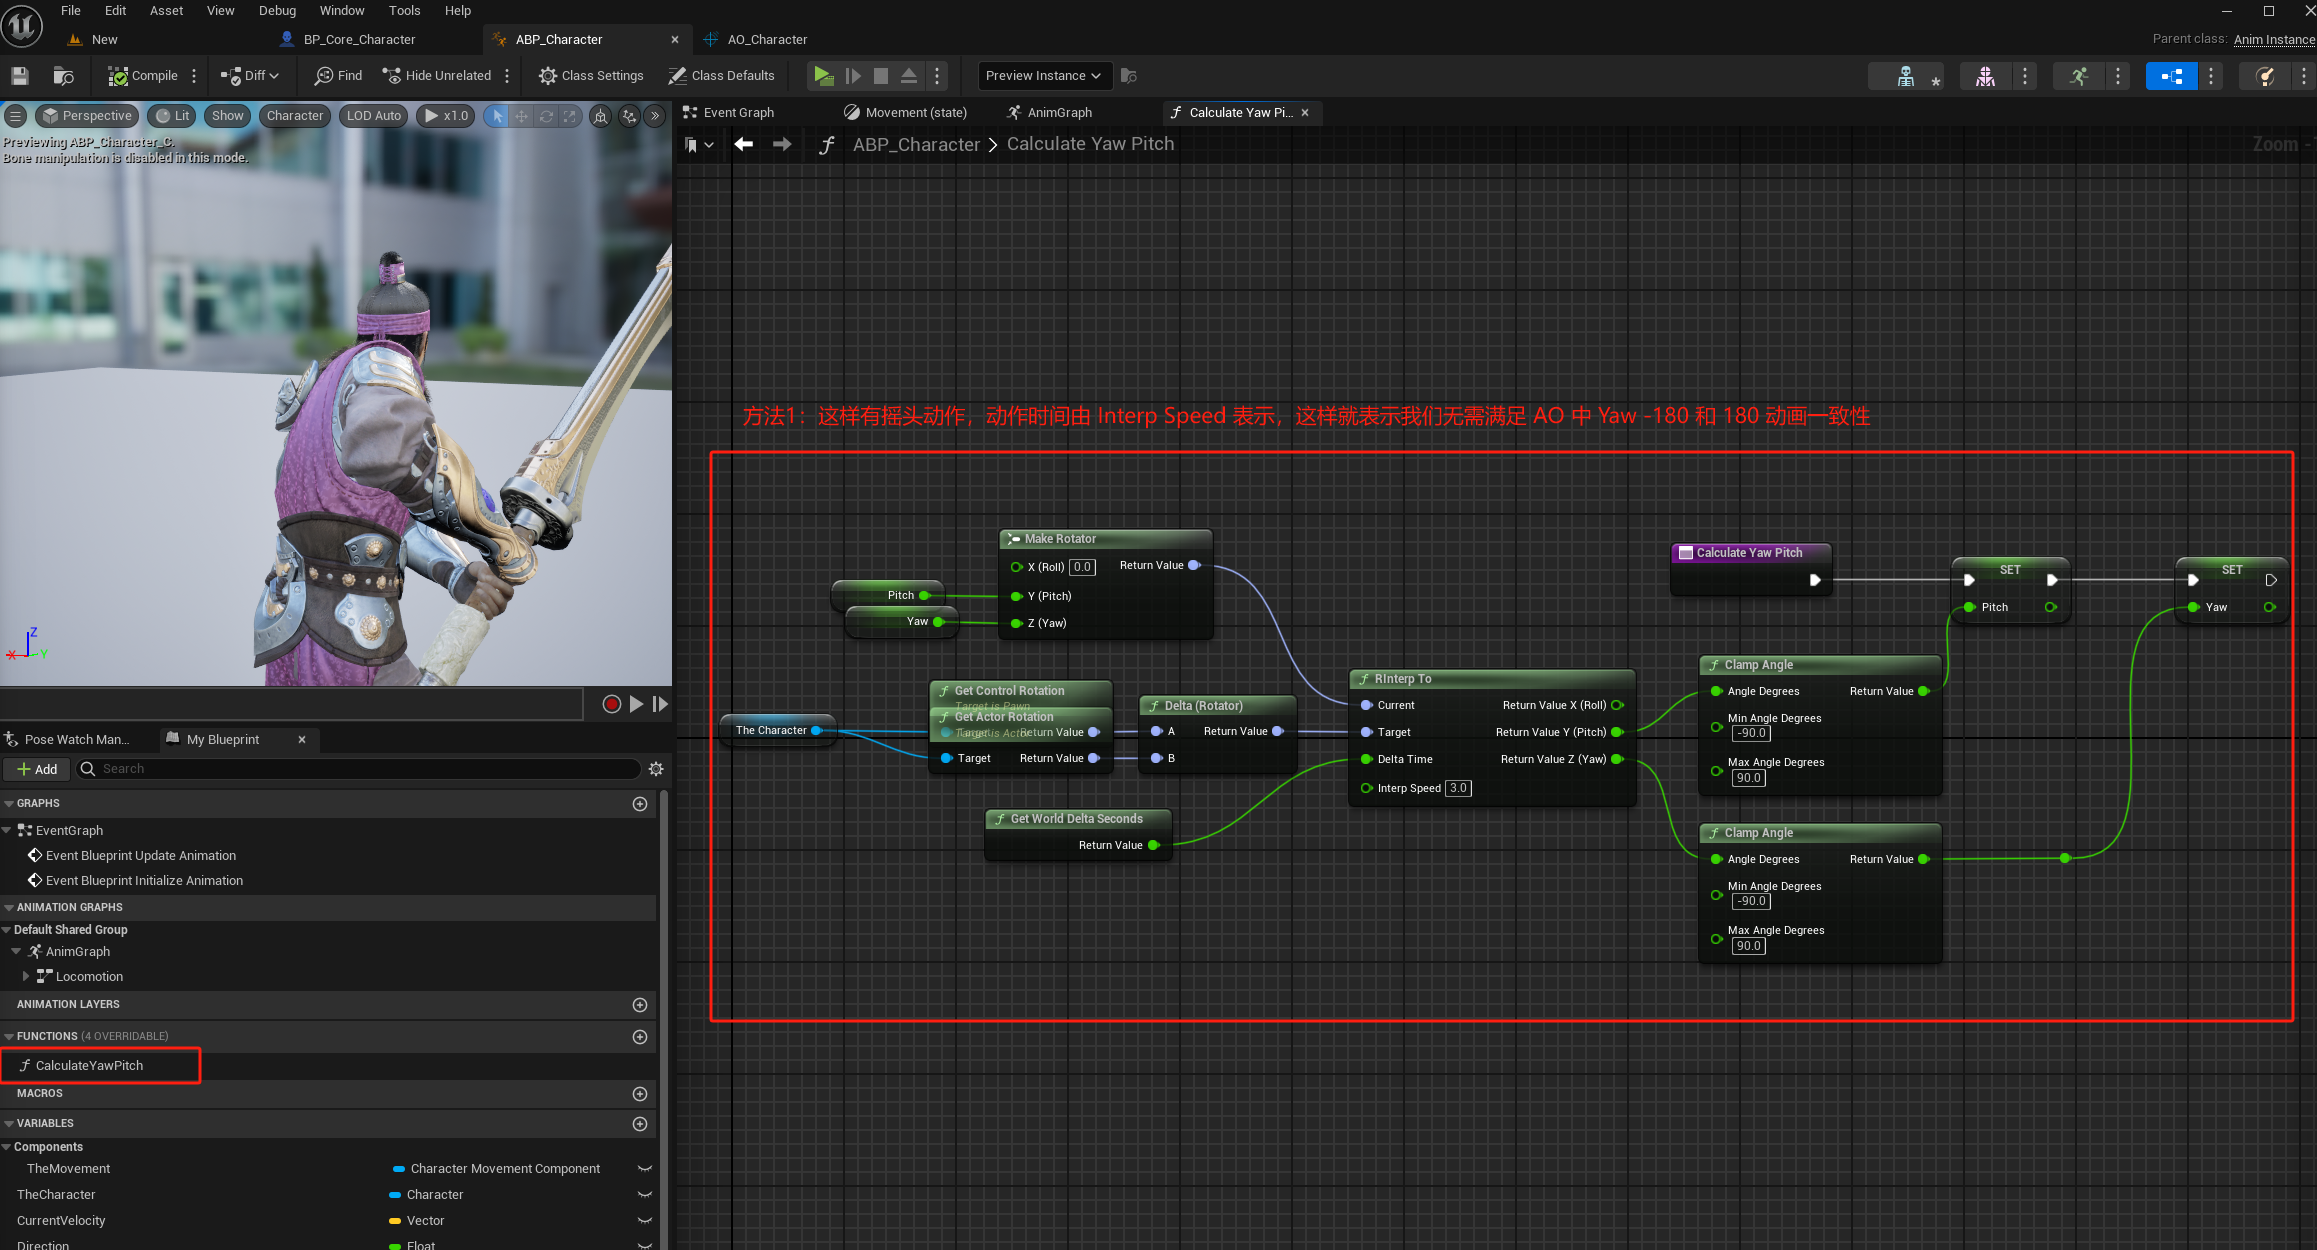Navigate back with the left arrow
The image size is (2317, 1250).
coord(743,144)
